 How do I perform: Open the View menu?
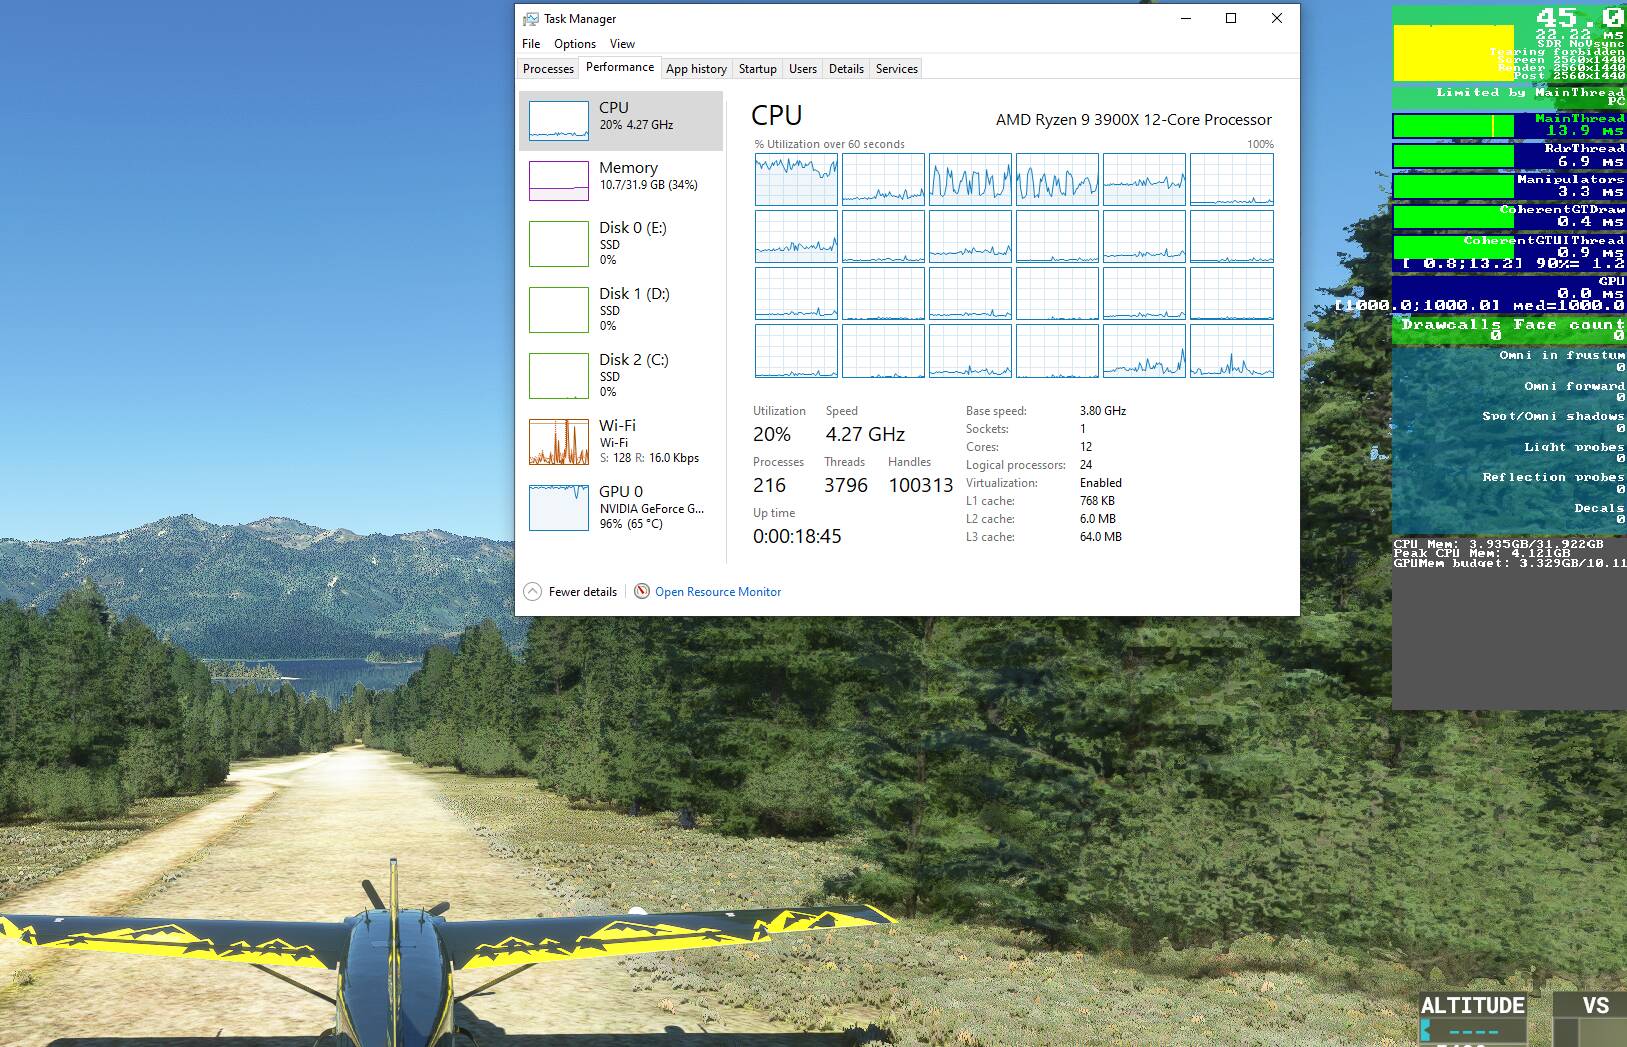pos(622,44)
